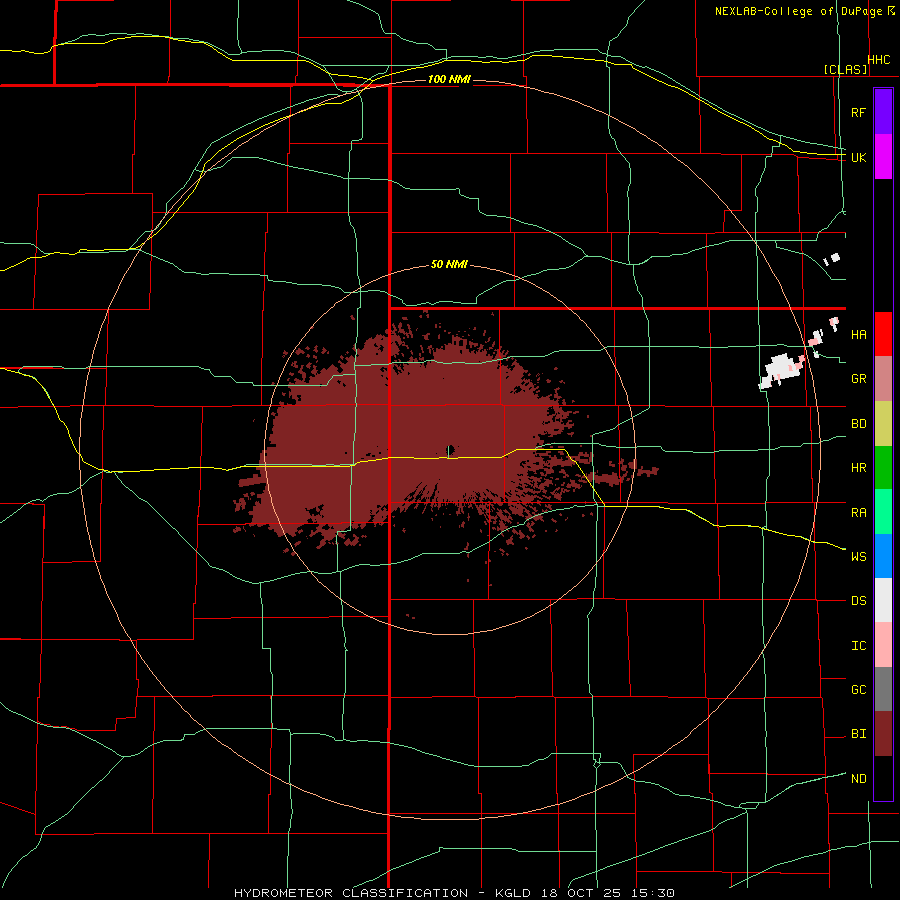Click the RA light-green legend swatch
Screen dimensions: 900x900
[883, 512]
